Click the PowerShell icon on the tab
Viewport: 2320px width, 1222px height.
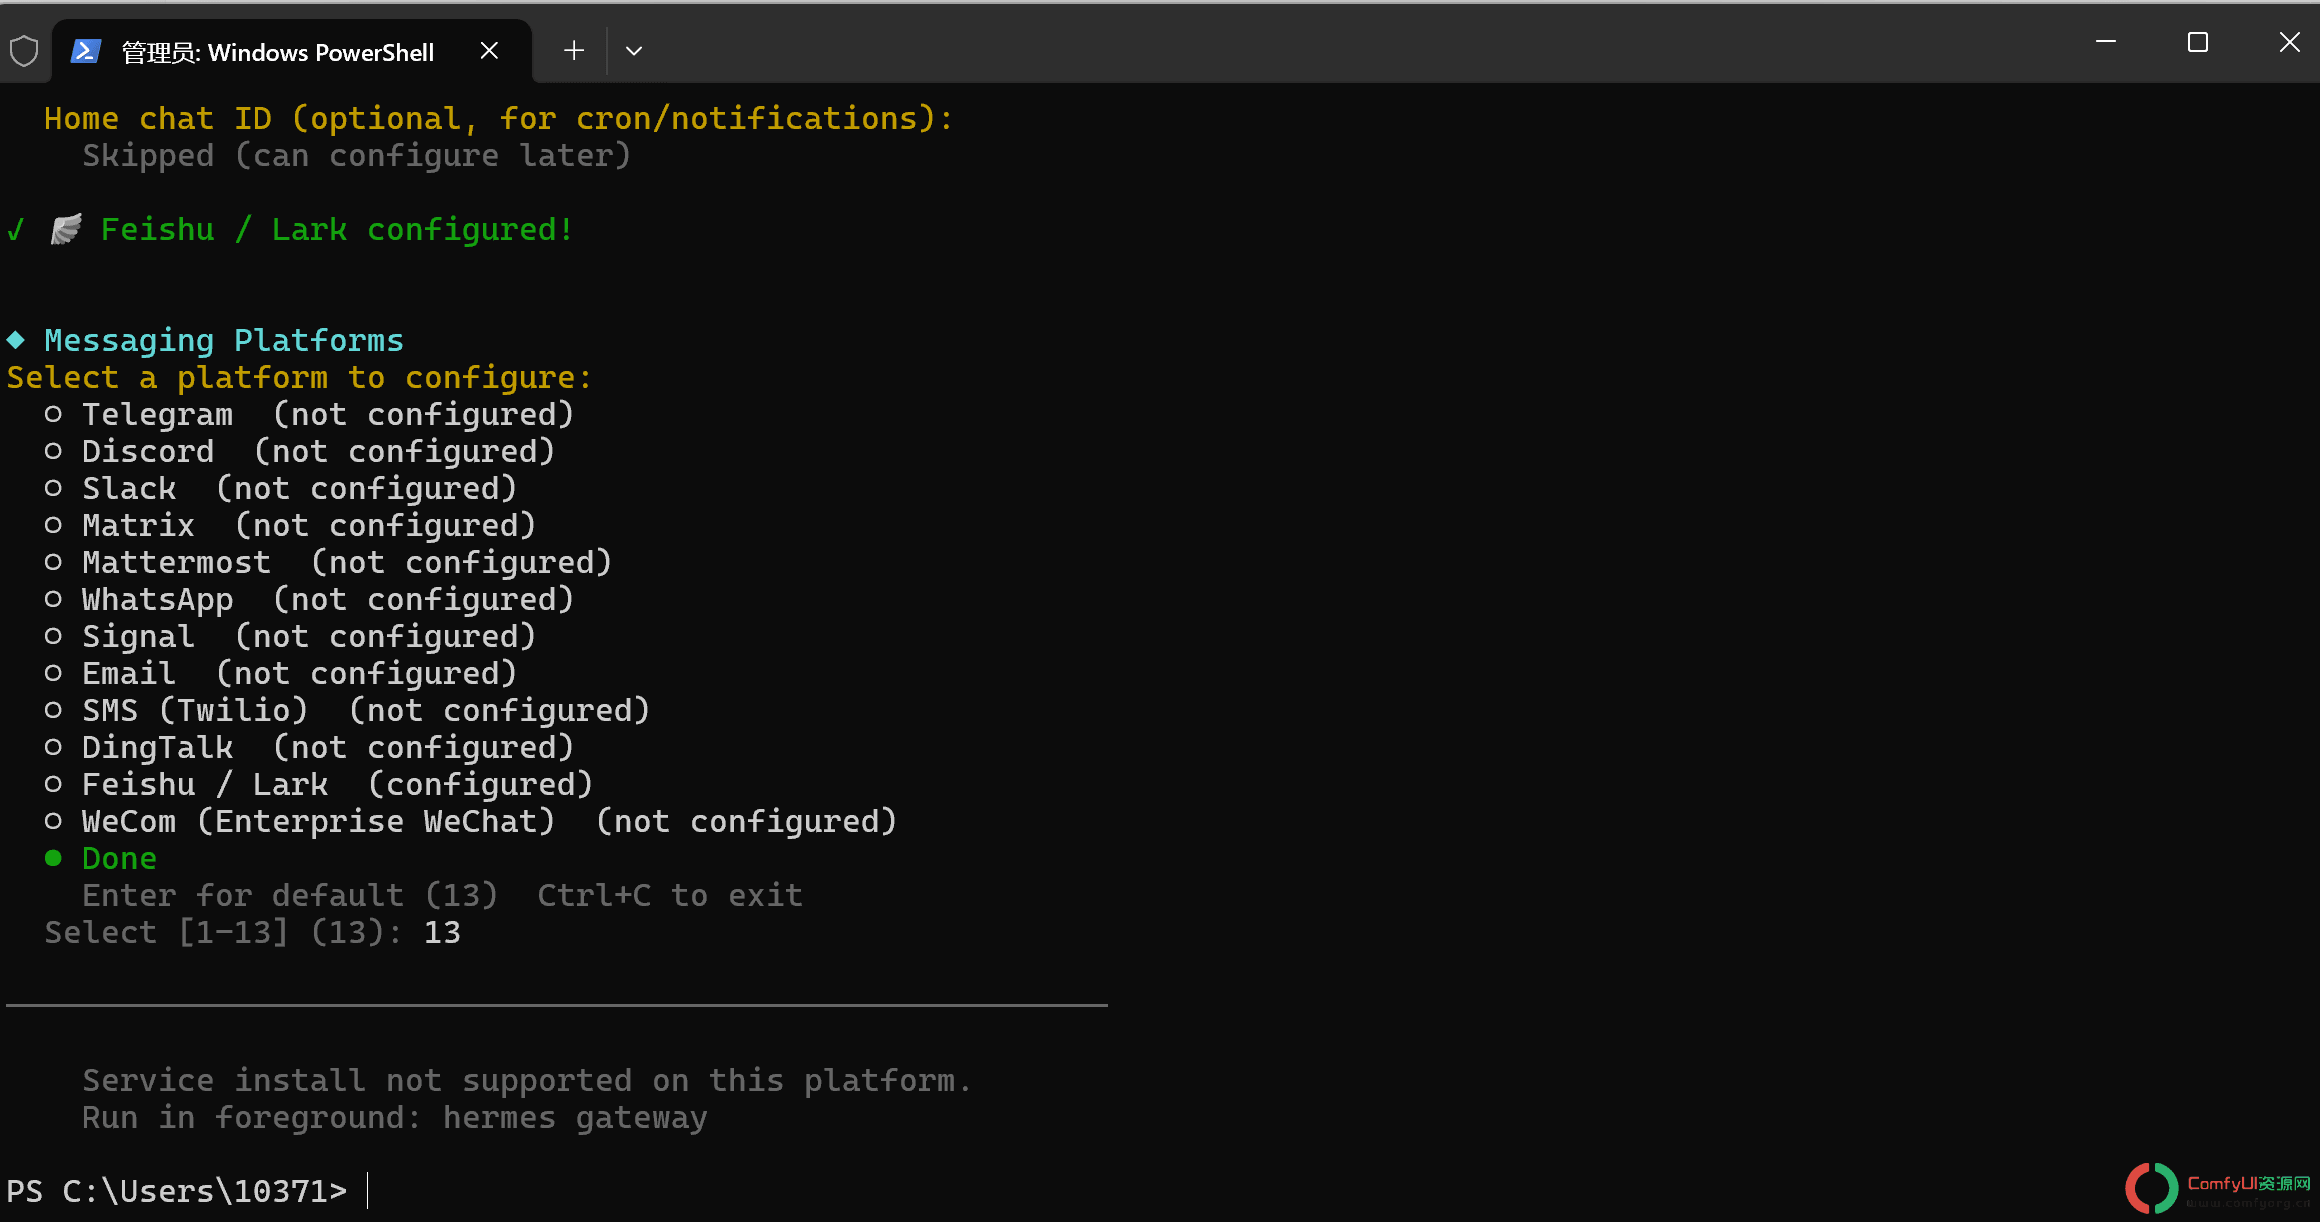coord(86,51)
